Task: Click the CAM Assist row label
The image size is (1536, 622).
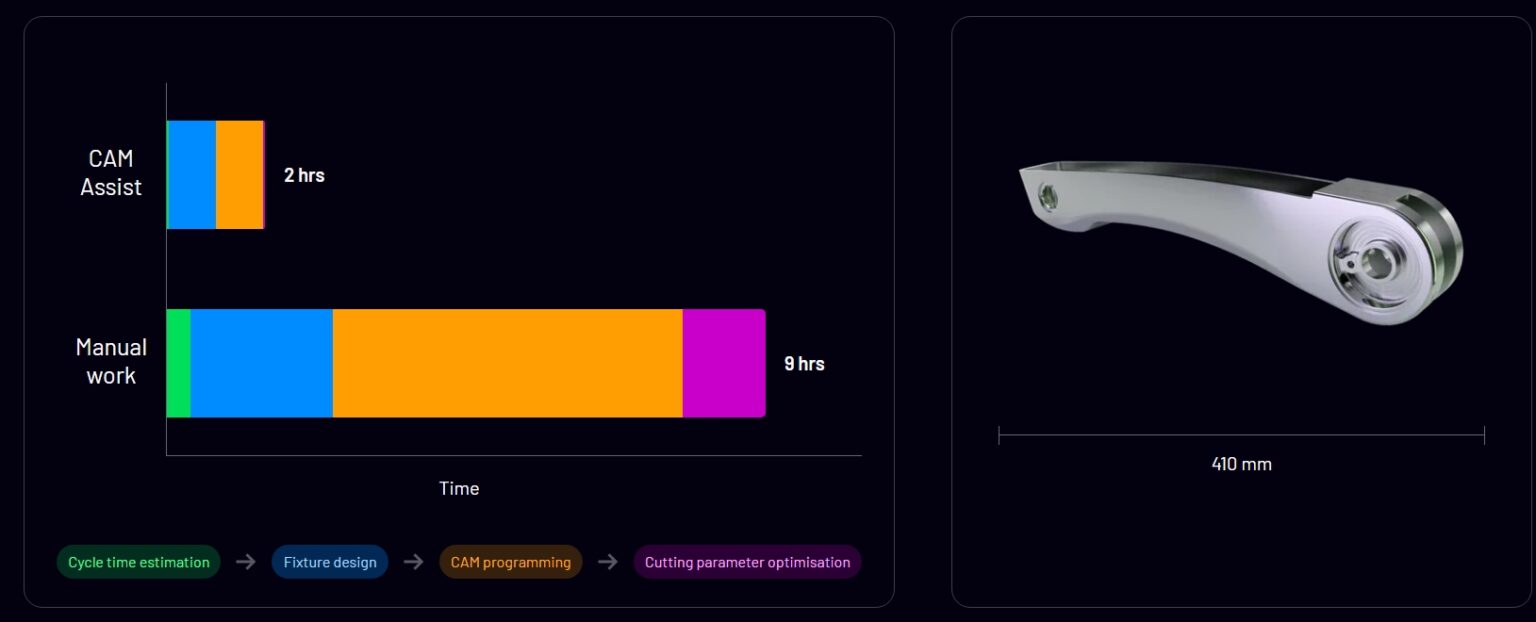Action: (x=111, y=173)
